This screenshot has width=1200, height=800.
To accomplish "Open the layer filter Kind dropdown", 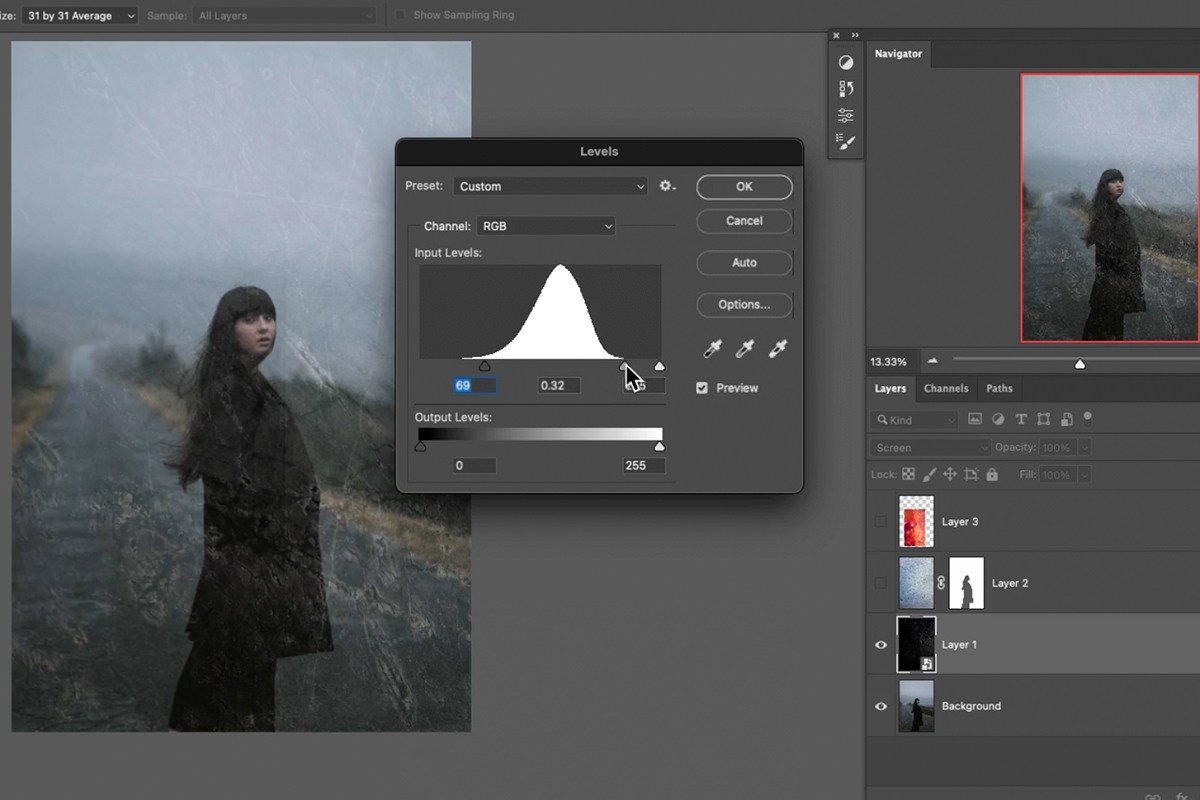I will coord(914,420).
